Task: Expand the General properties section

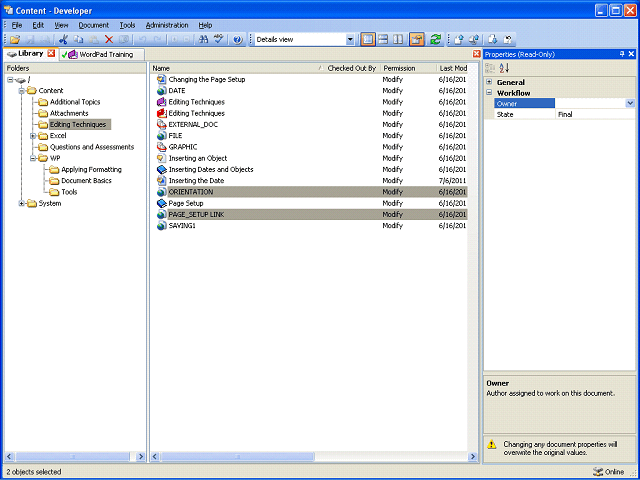Action: [x=489, y=82]
